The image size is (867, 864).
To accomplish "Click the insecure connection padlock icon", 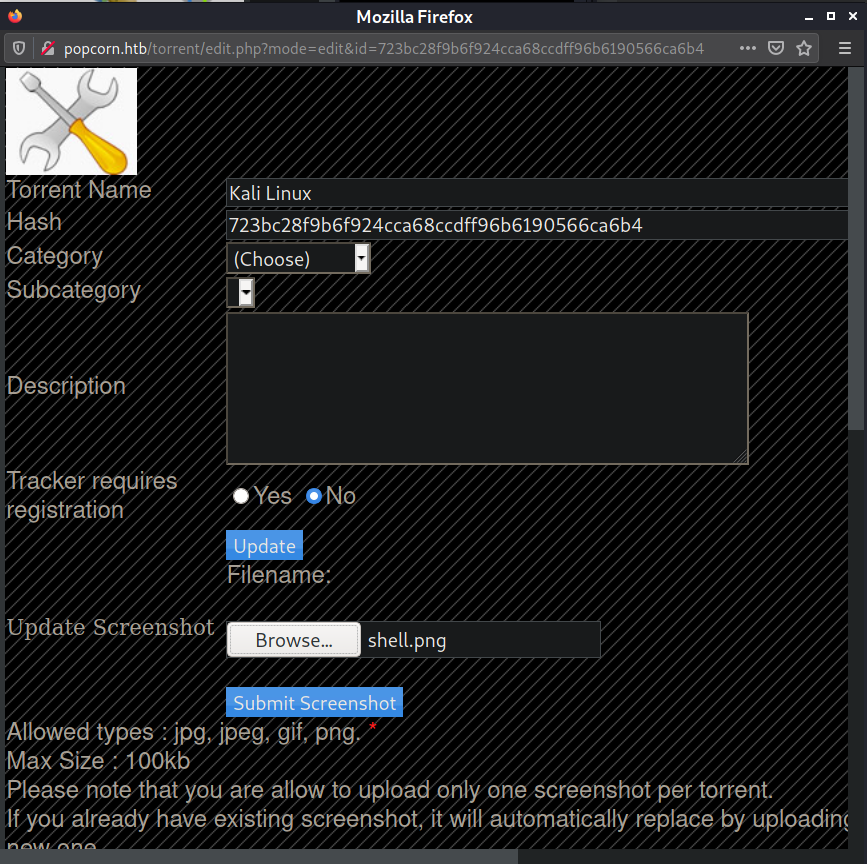I will click(x=48, y=49).
